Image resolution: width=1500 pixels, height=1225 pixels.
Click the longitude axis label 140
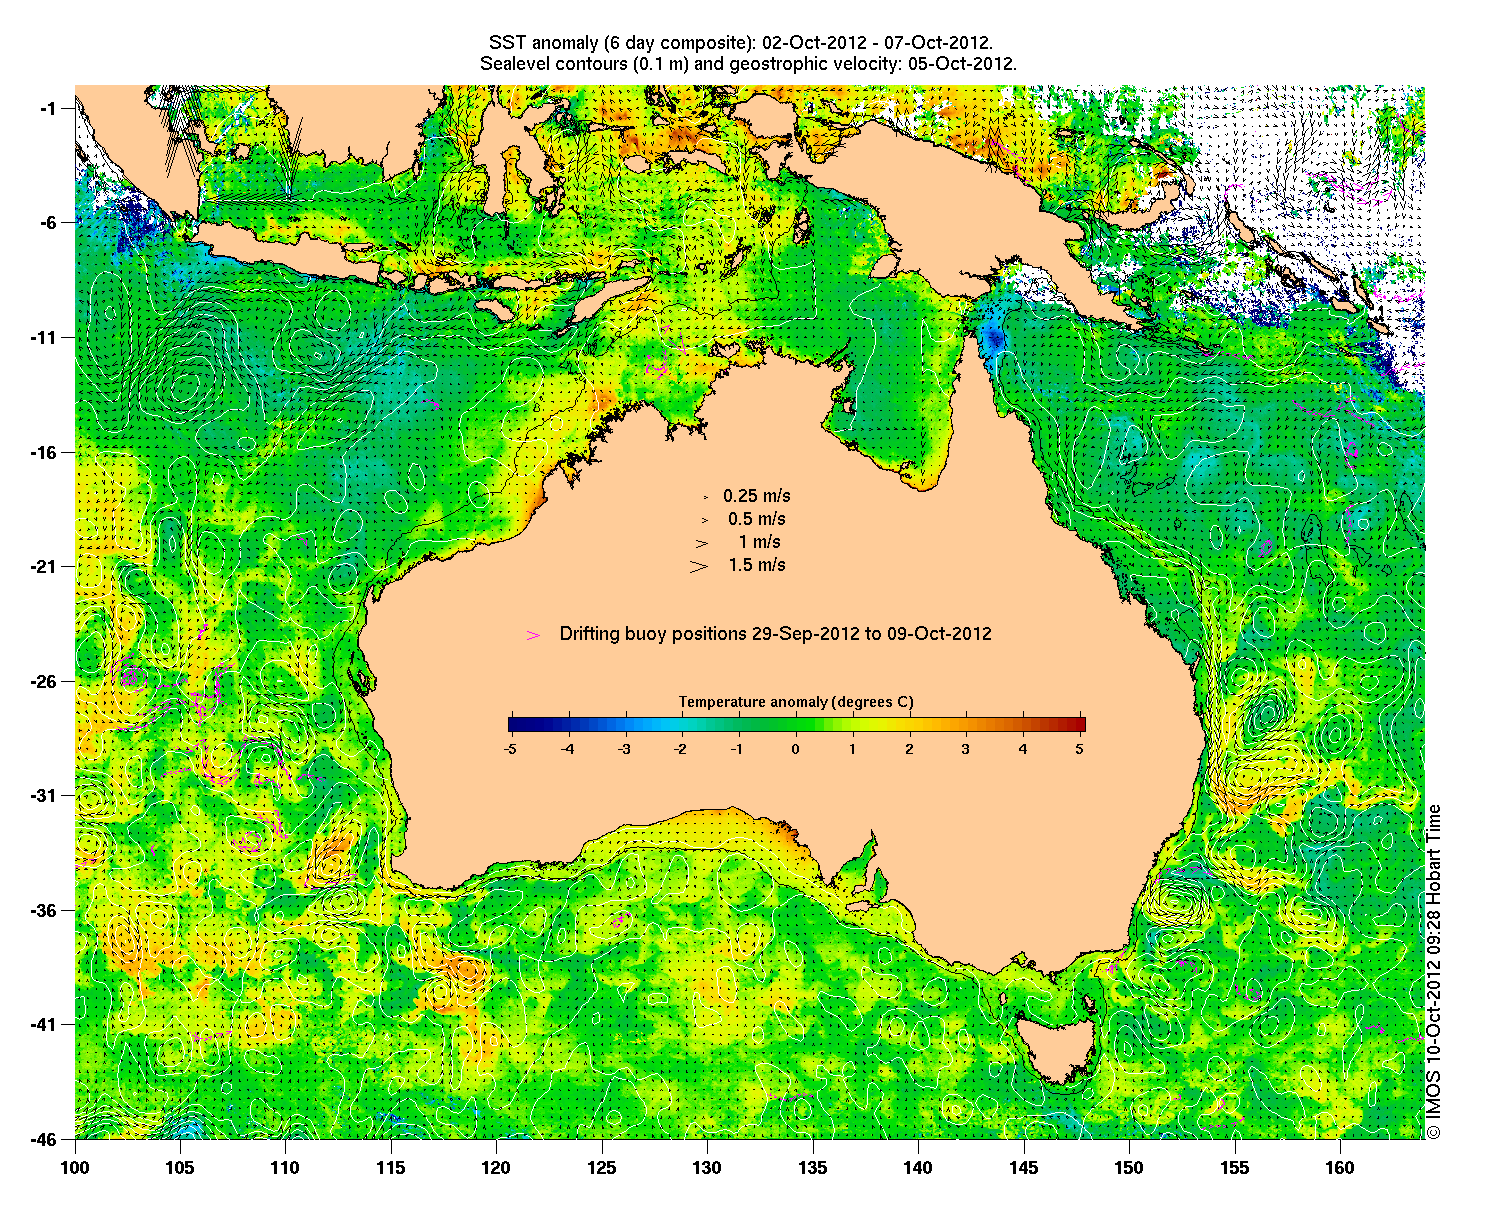click(918, 1167)
